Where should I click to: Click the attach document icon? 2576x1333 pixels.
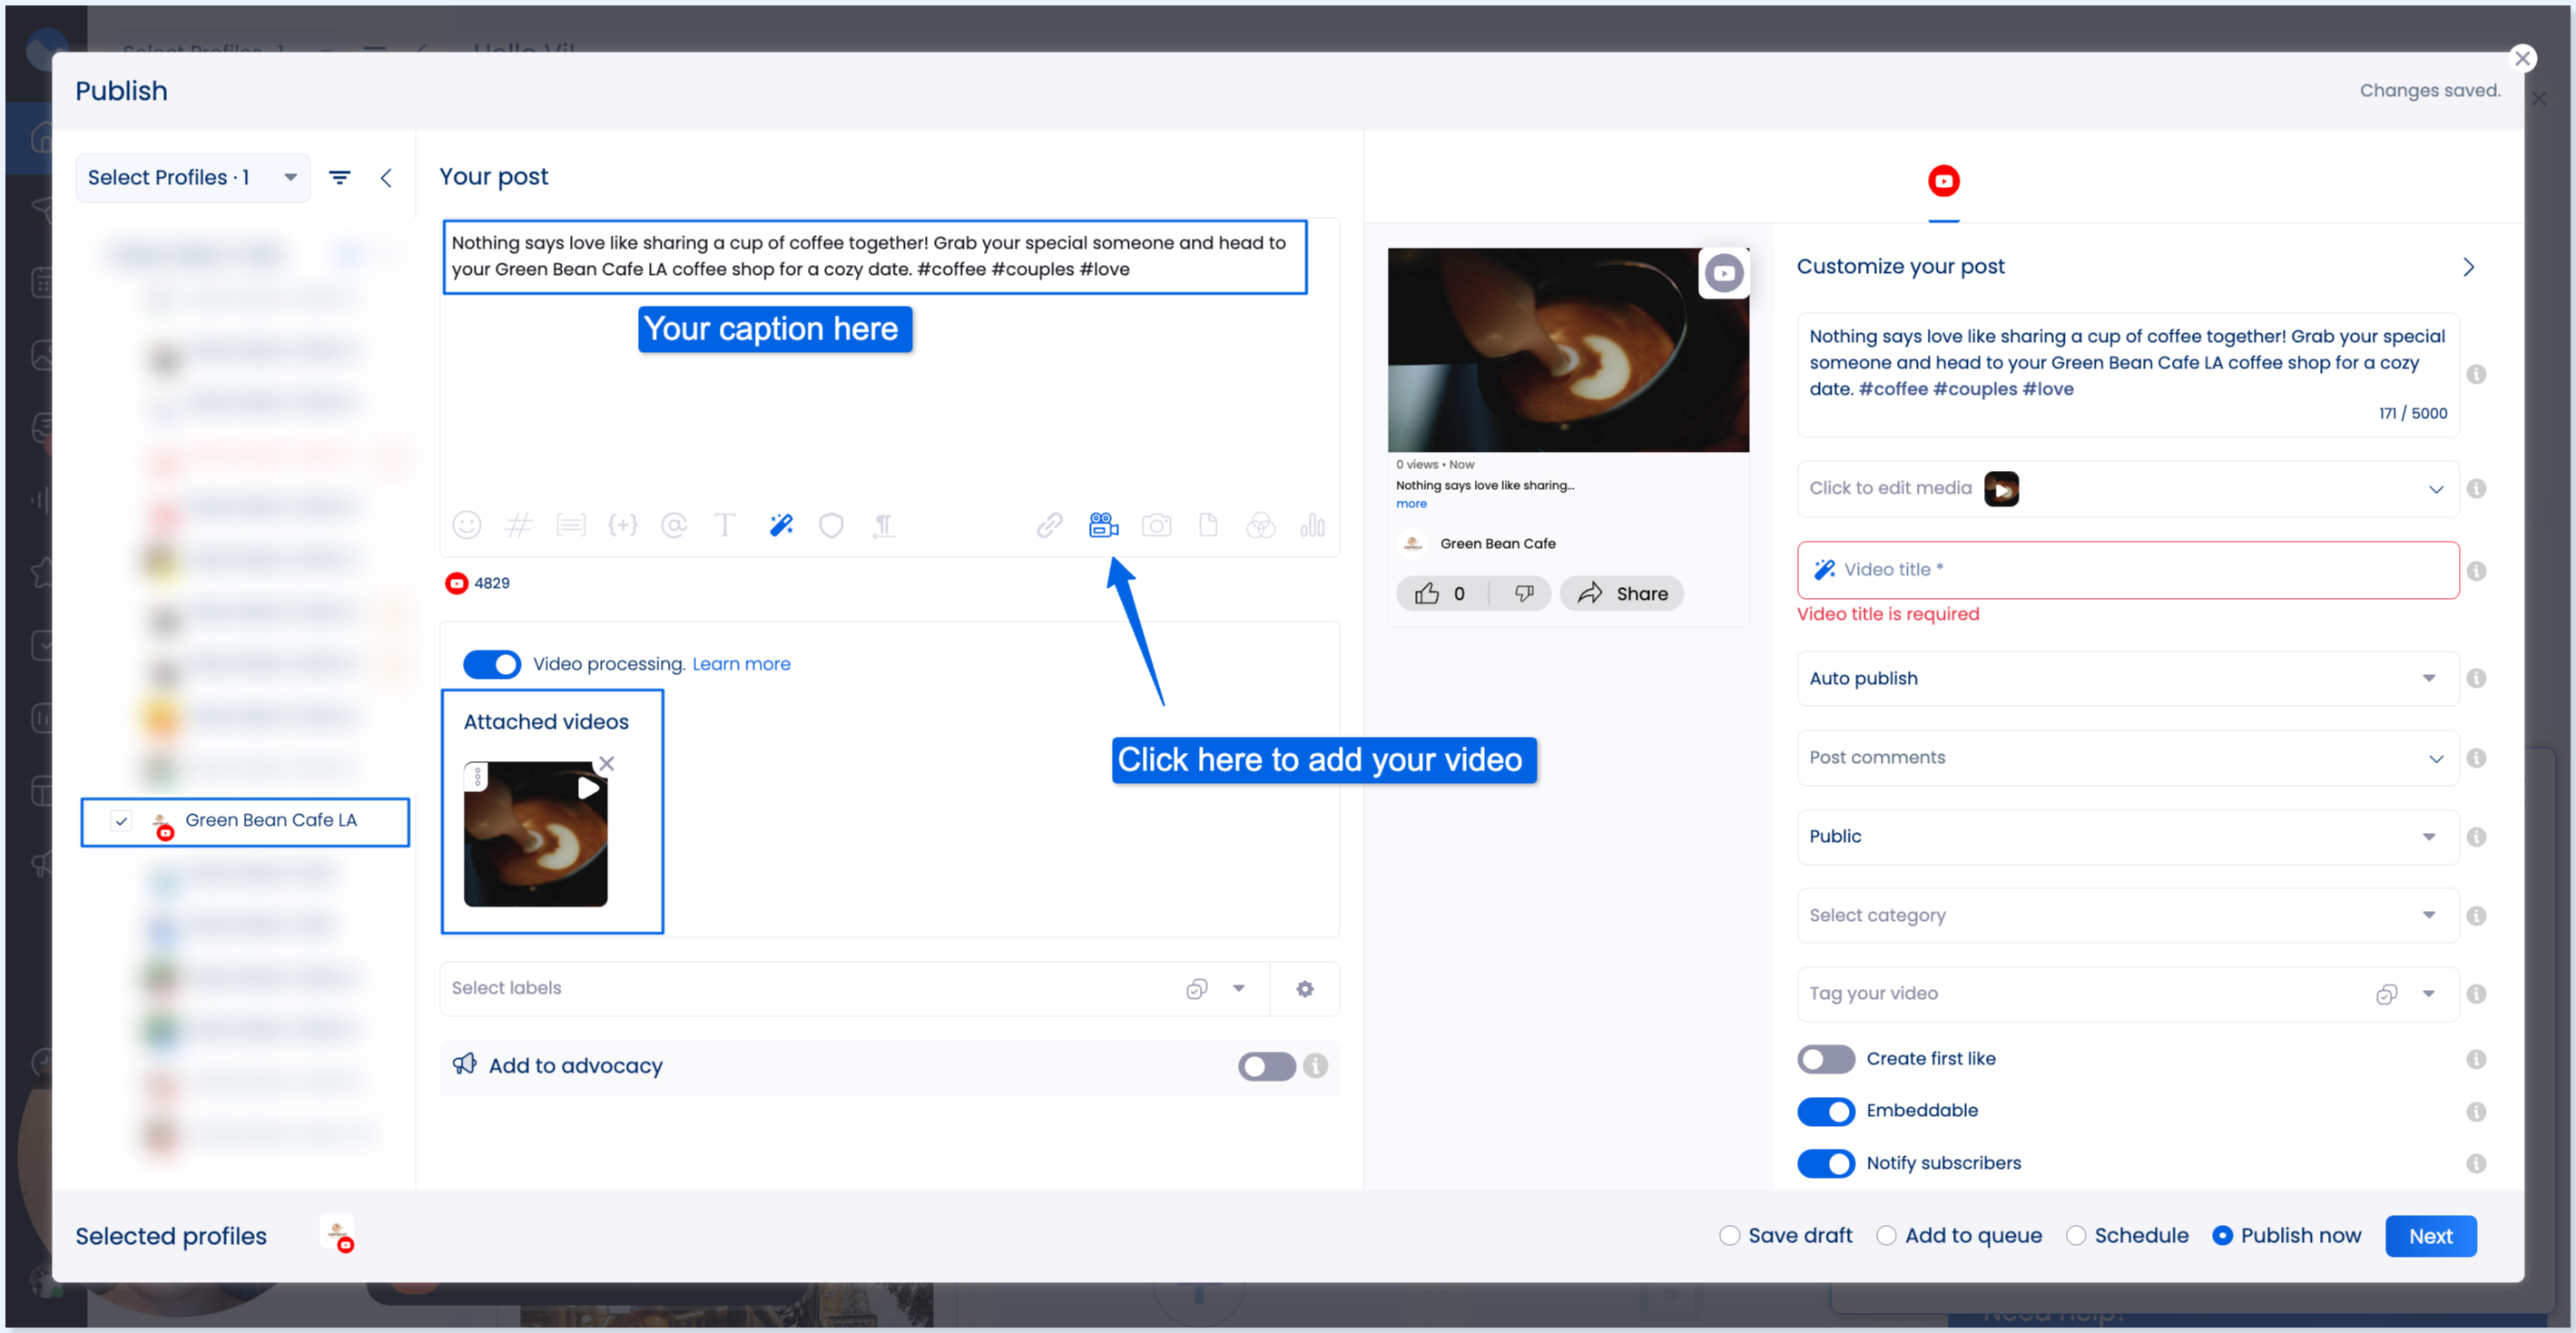(x=1208, y=525)
